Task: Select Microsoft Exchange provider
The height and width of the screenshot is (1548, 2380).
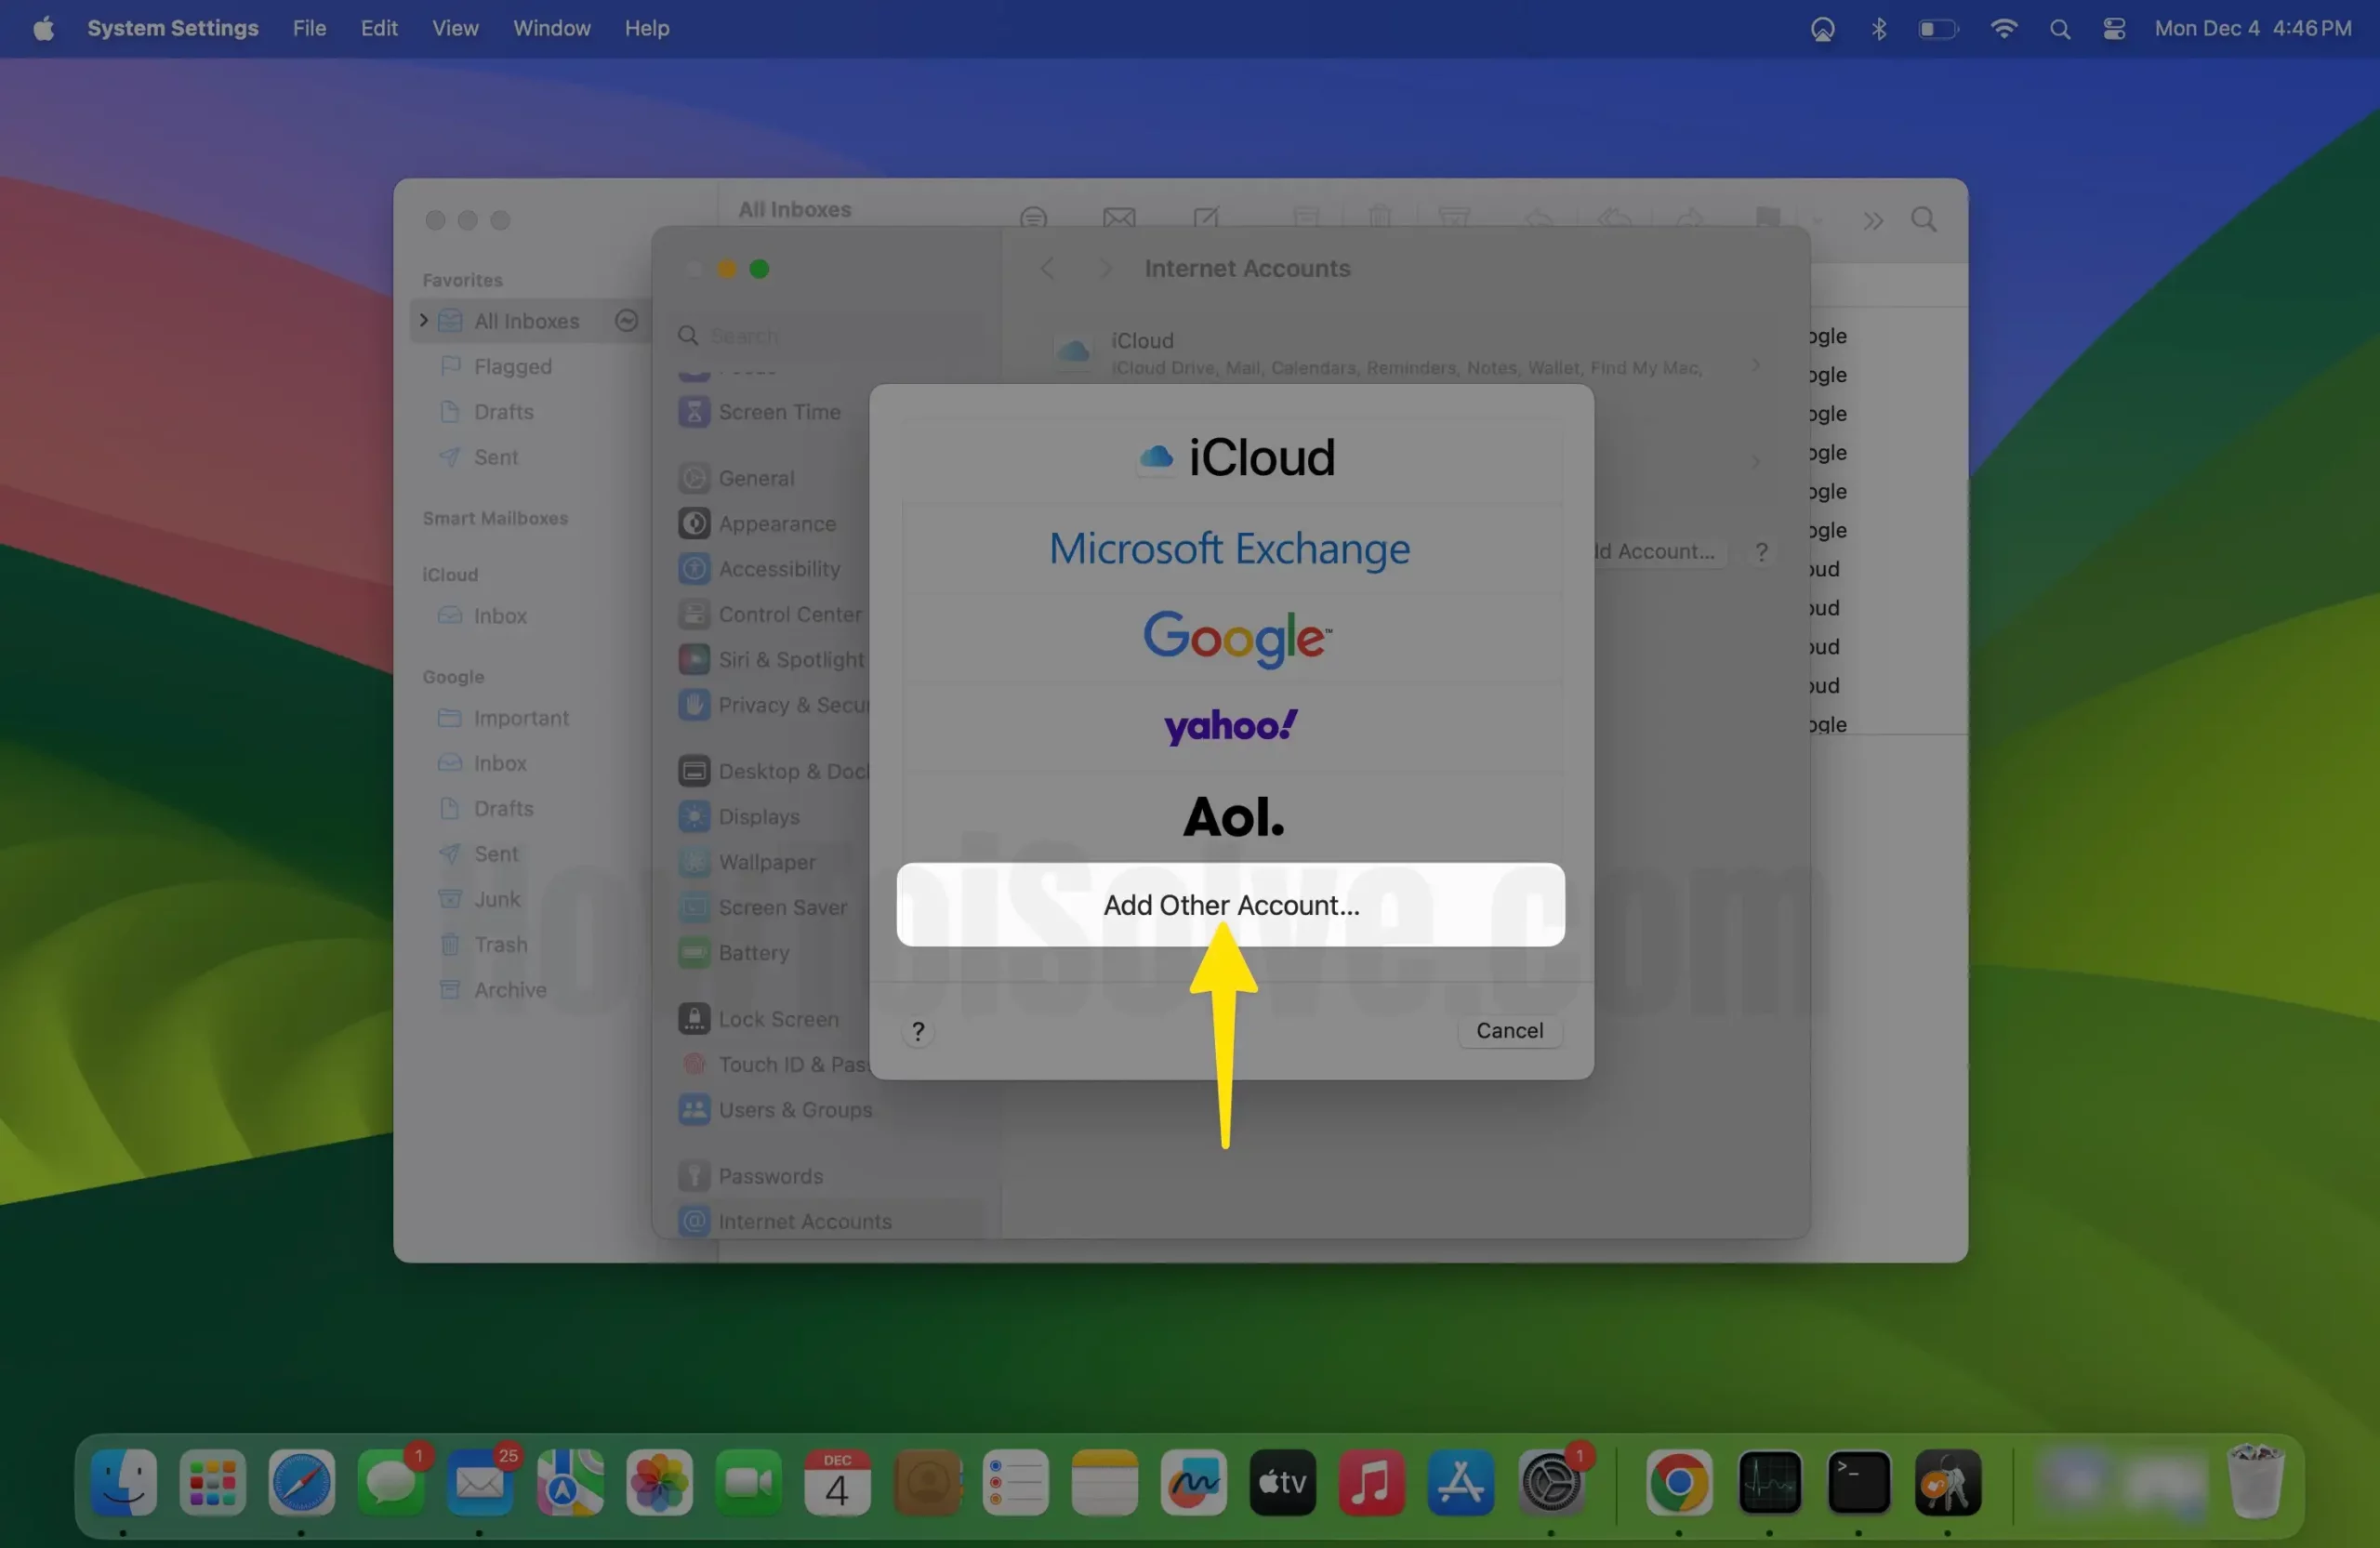Action: (x=1229, y=548)
